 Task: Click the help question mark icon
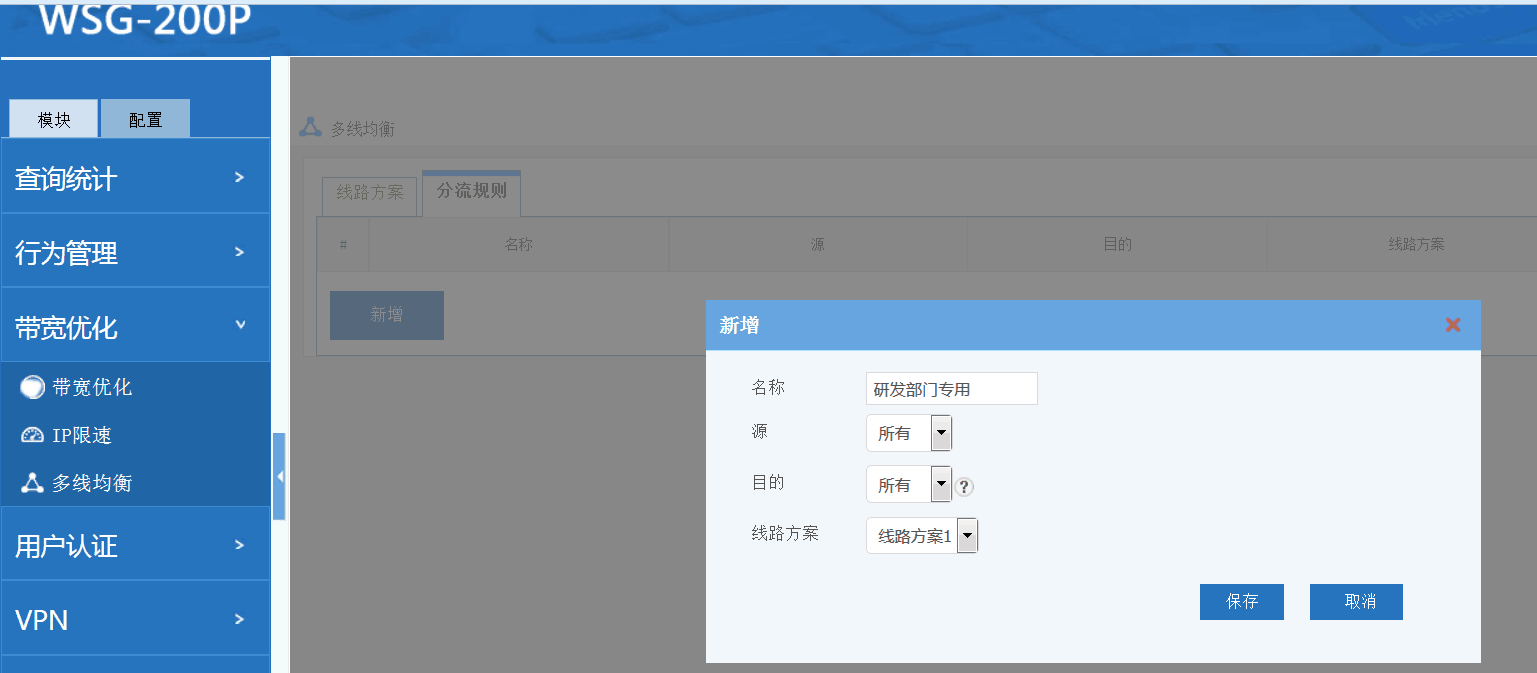tap(964, 487)
